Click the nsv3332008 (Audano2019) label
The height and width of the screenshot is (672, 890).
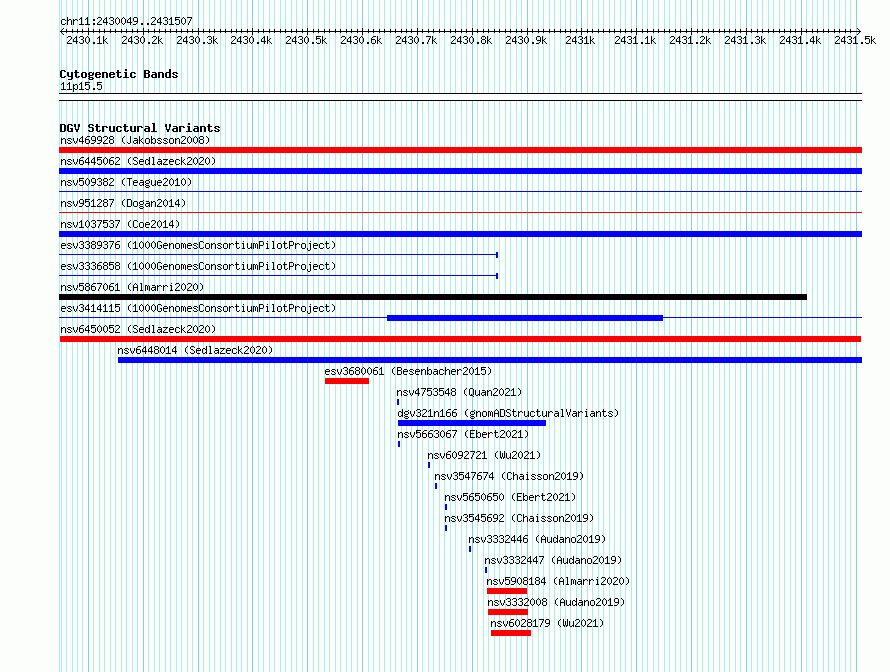tap(556, 602)
